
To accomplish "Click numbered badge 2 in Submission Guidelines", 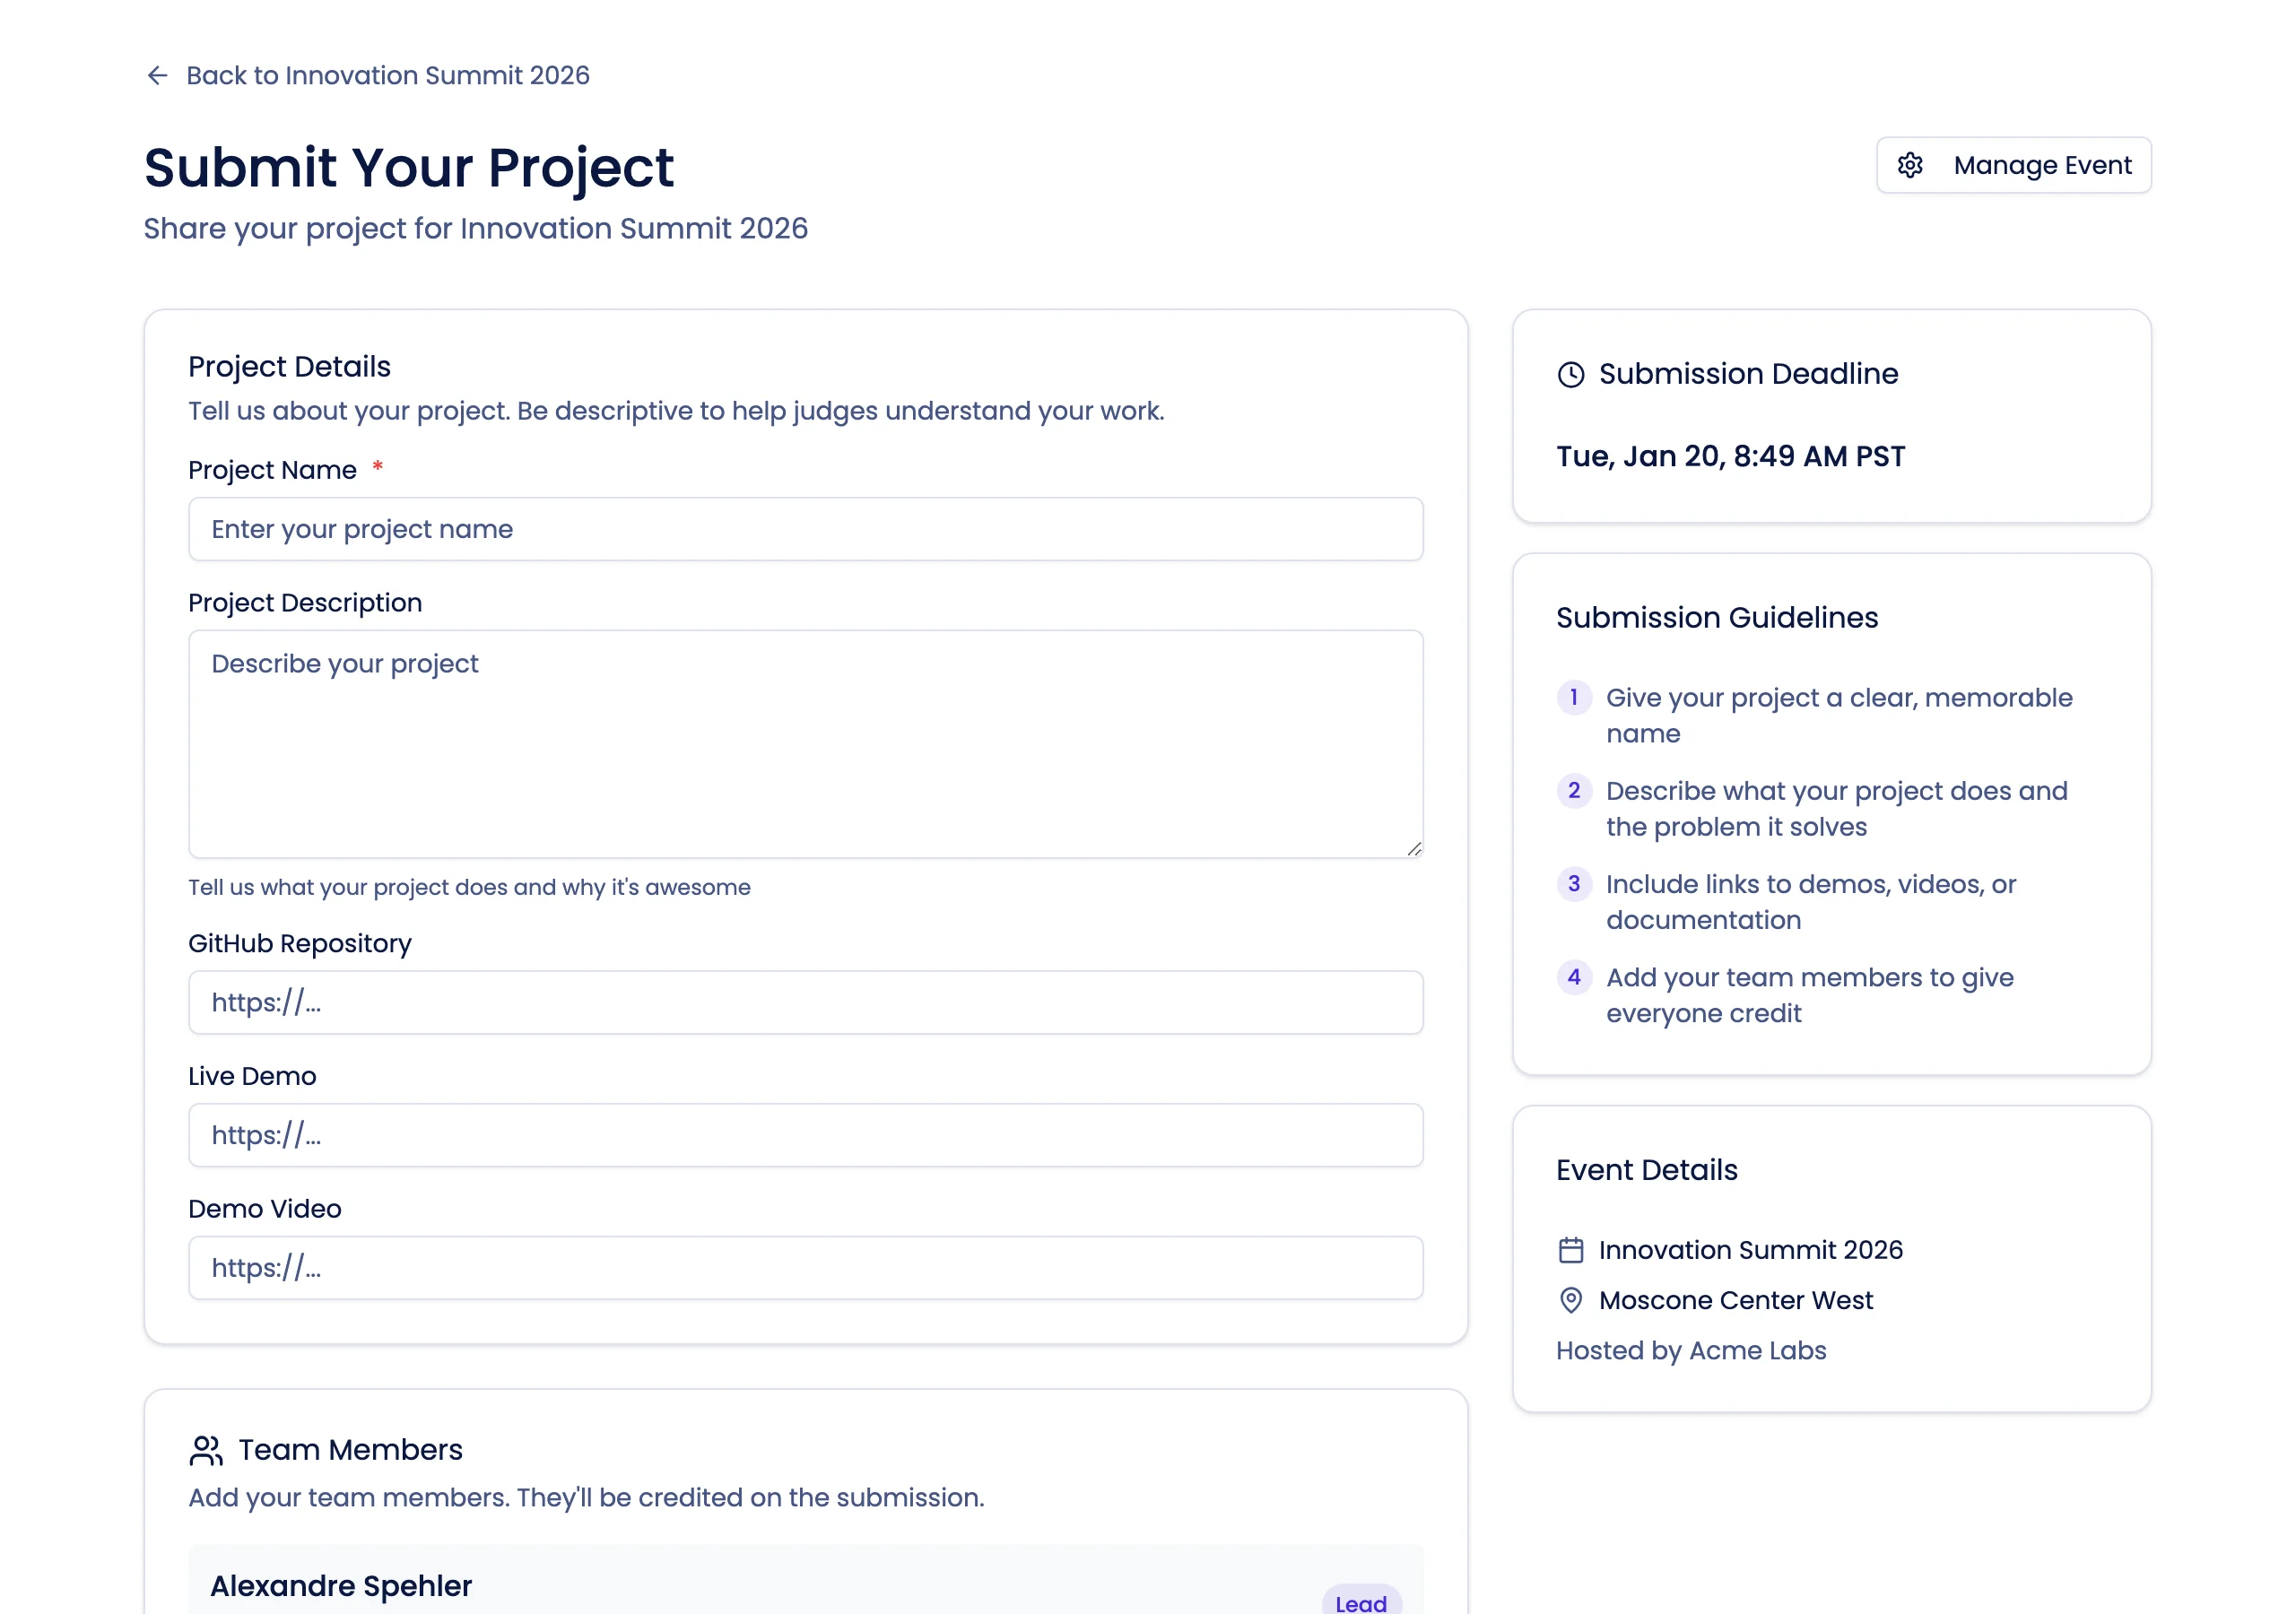I will tap(1574, 791).
